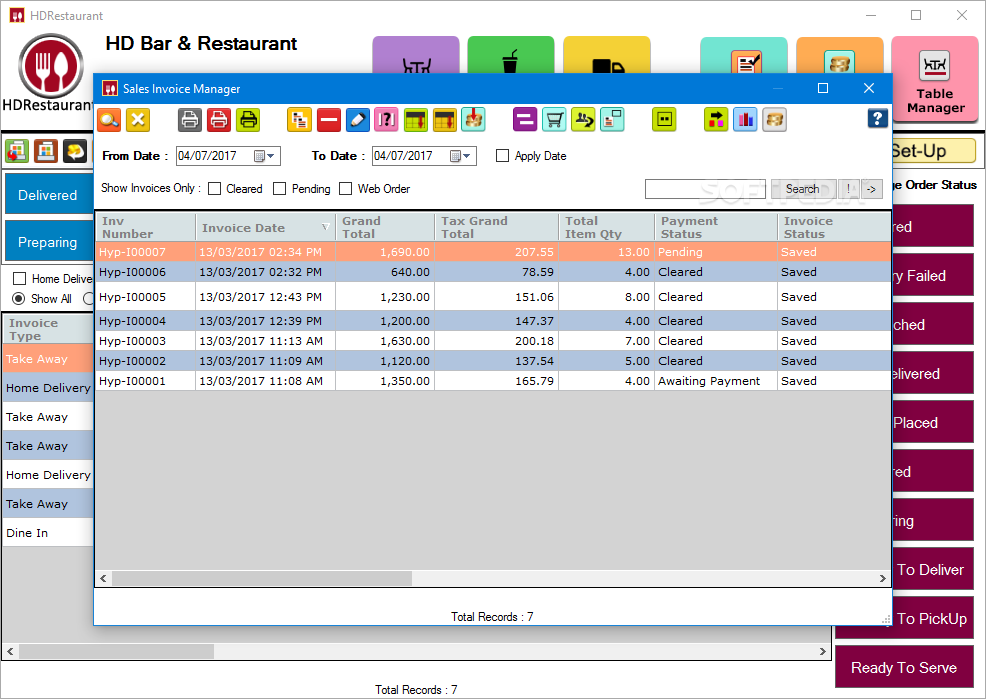
Task: Click the red minus delete icon
Action: coord(329,119)
